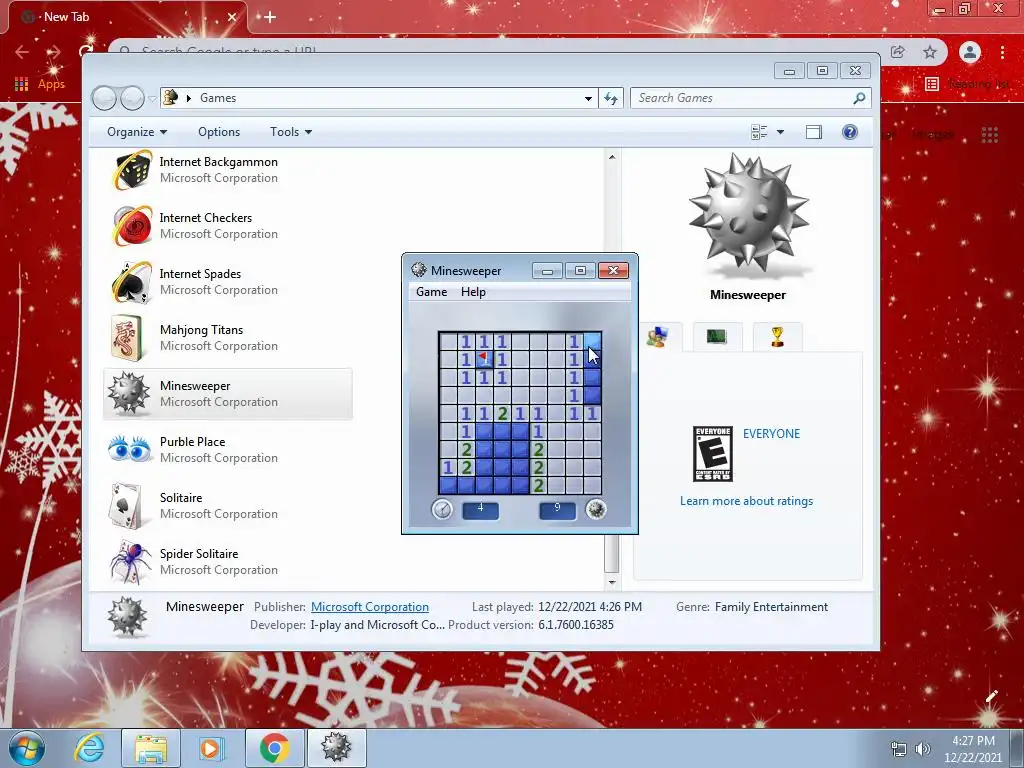Click Options in Games toolbar
This screenshot has height=768, width=1024.
point(219,132)
